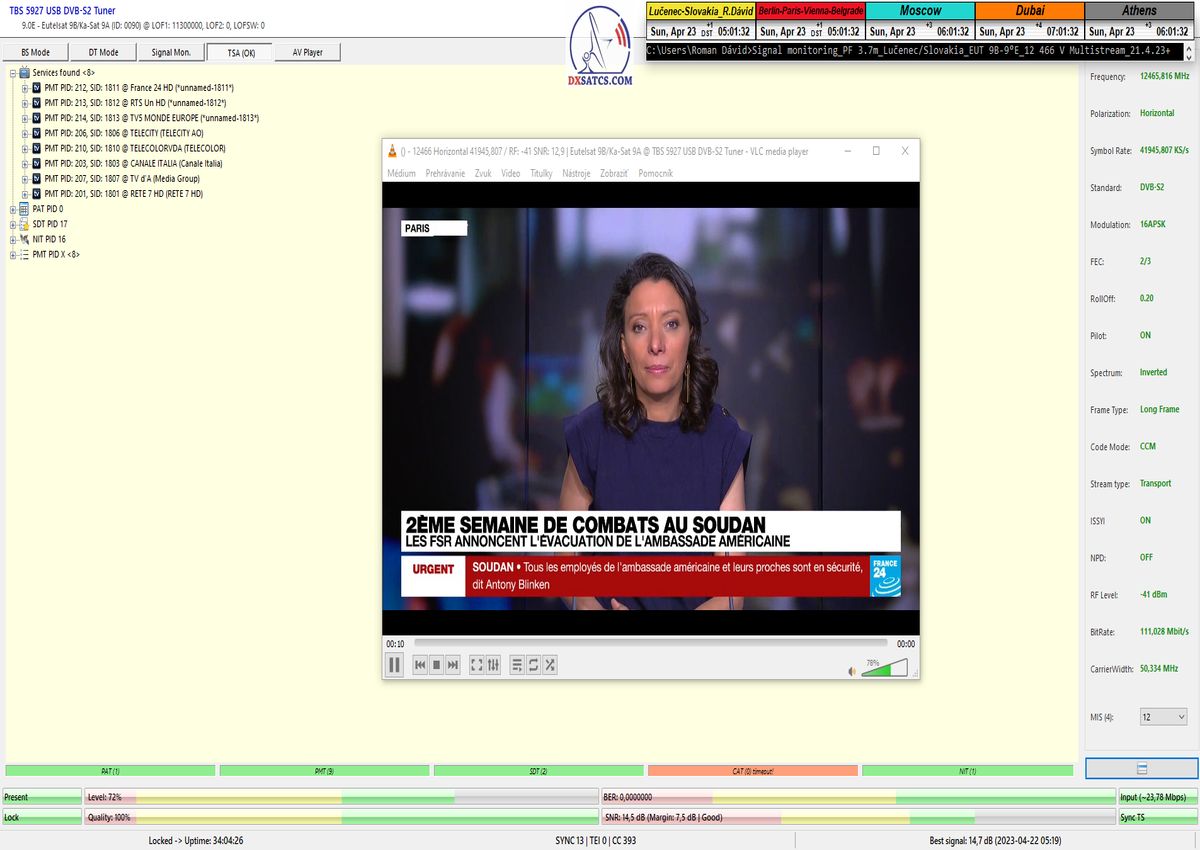This screenshot has height=850, width=1200.
Task: Toggle VLC loop playback mode
Action: [x=533, y=664]
